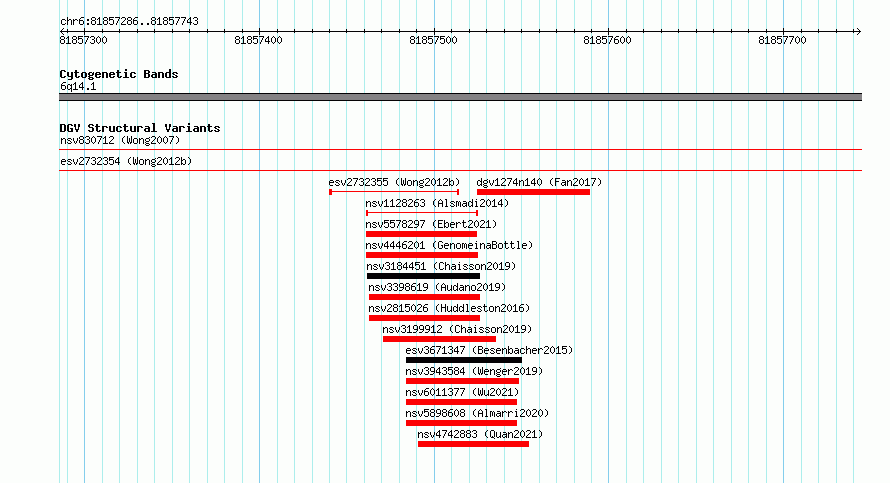The width and height of the screenshot is (890, 483).
Task: Select the red nsv4446201 variant bar
Action: click(x=422, y=255)
